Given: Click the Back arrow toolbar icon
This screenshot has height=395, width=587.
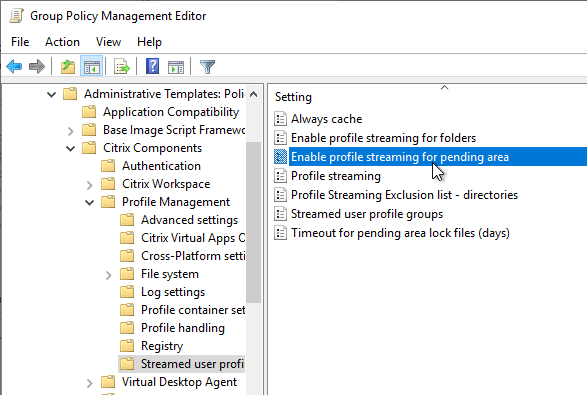Looking at the screenshot, I should click(14, 67).
